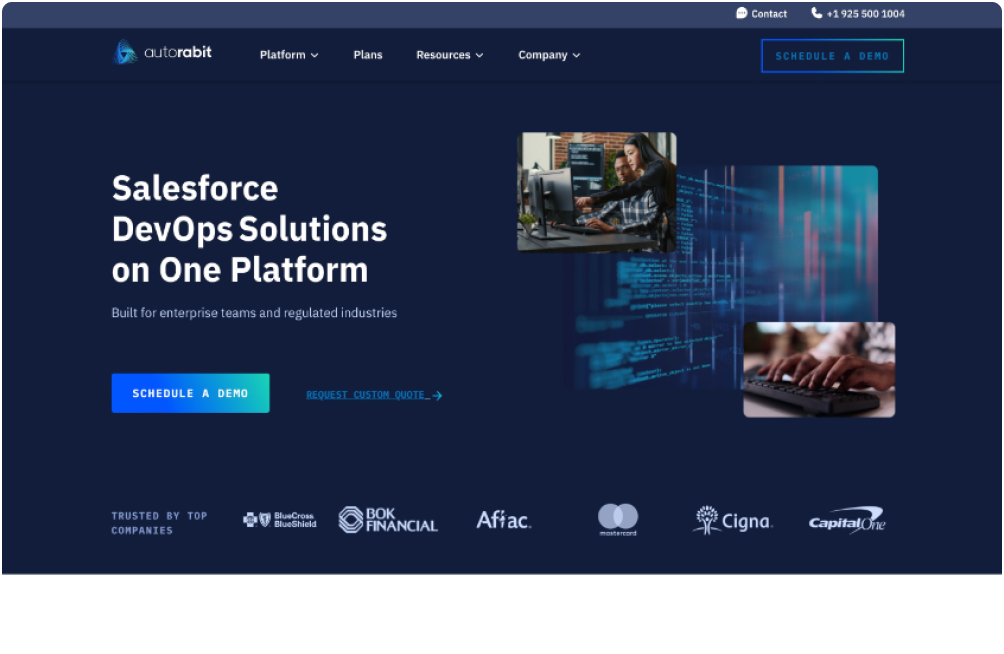Click the Capital One logo
The height and width of the screenshot is (654, 1004).
pyautogui.click(x=846, y=520)
